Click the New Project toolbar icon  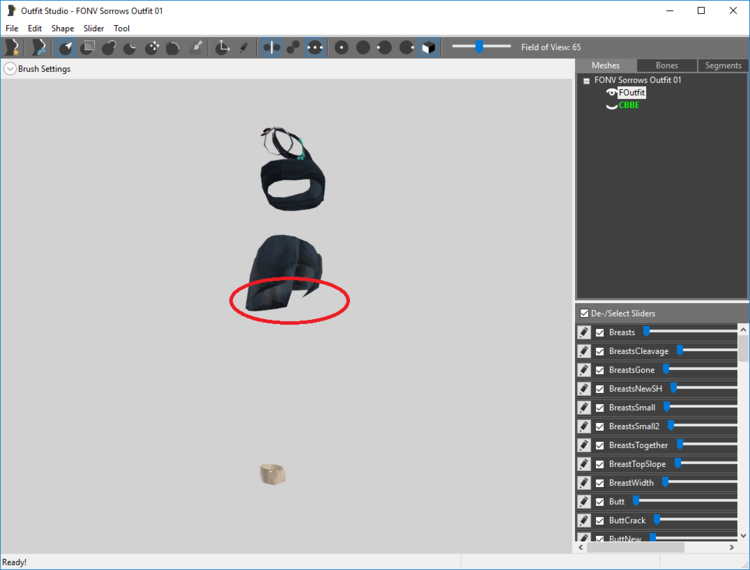coord(12,47)
